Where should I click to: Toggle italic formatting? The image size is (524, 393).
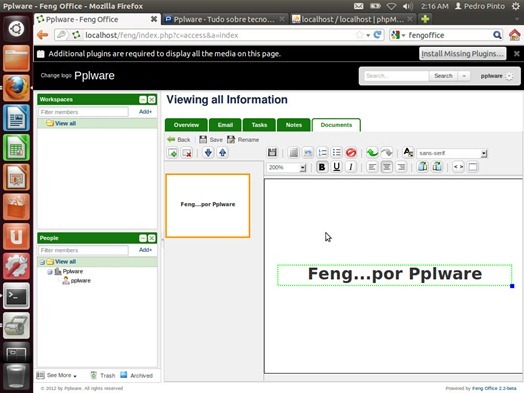tap(351, 167)
